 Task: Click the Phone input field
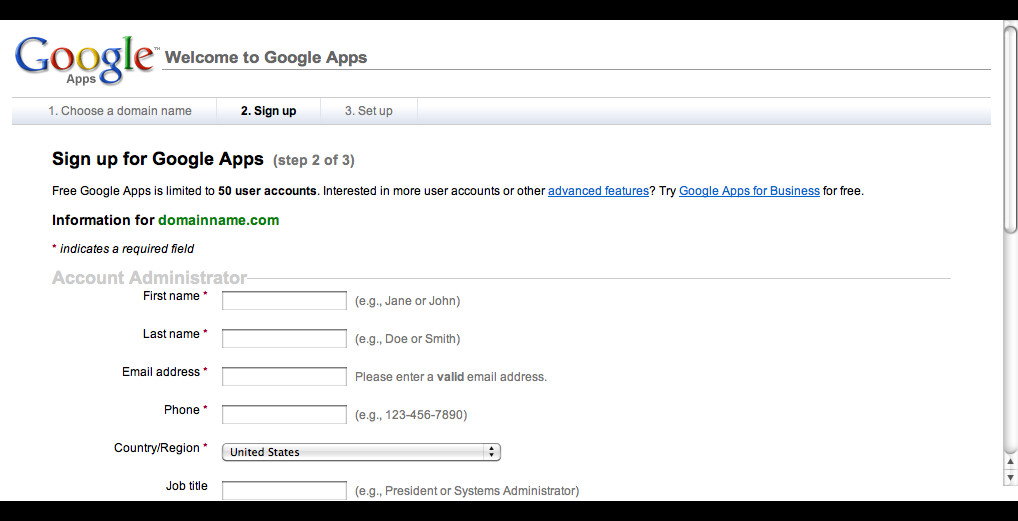[284, 414]
